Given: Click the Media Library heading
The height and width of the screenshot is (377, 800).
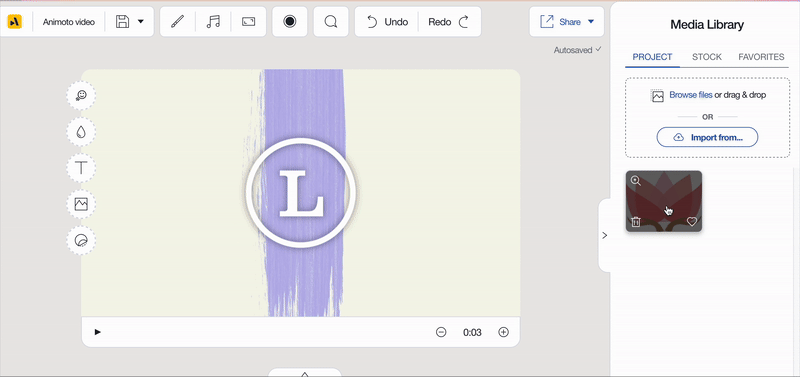Looking at the screenshot, I should [x=707, y=24].
